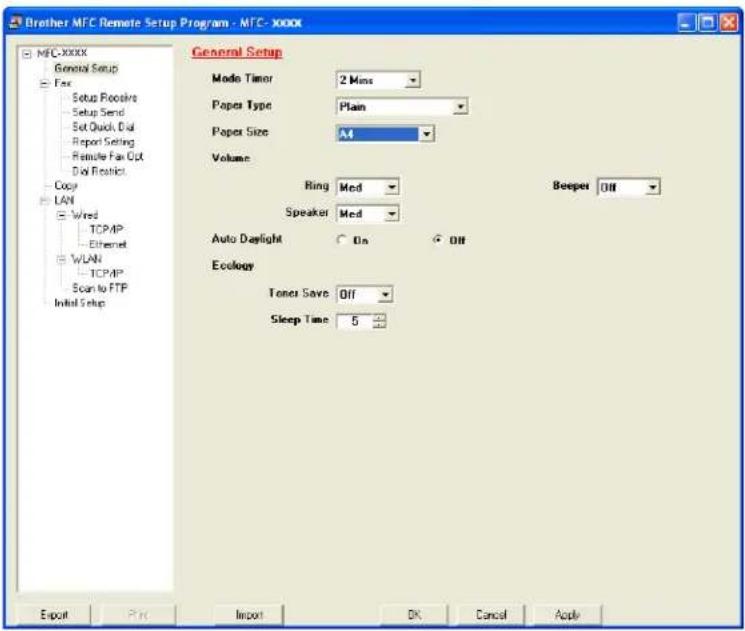Click the Fax tree label

pos(63,83)
